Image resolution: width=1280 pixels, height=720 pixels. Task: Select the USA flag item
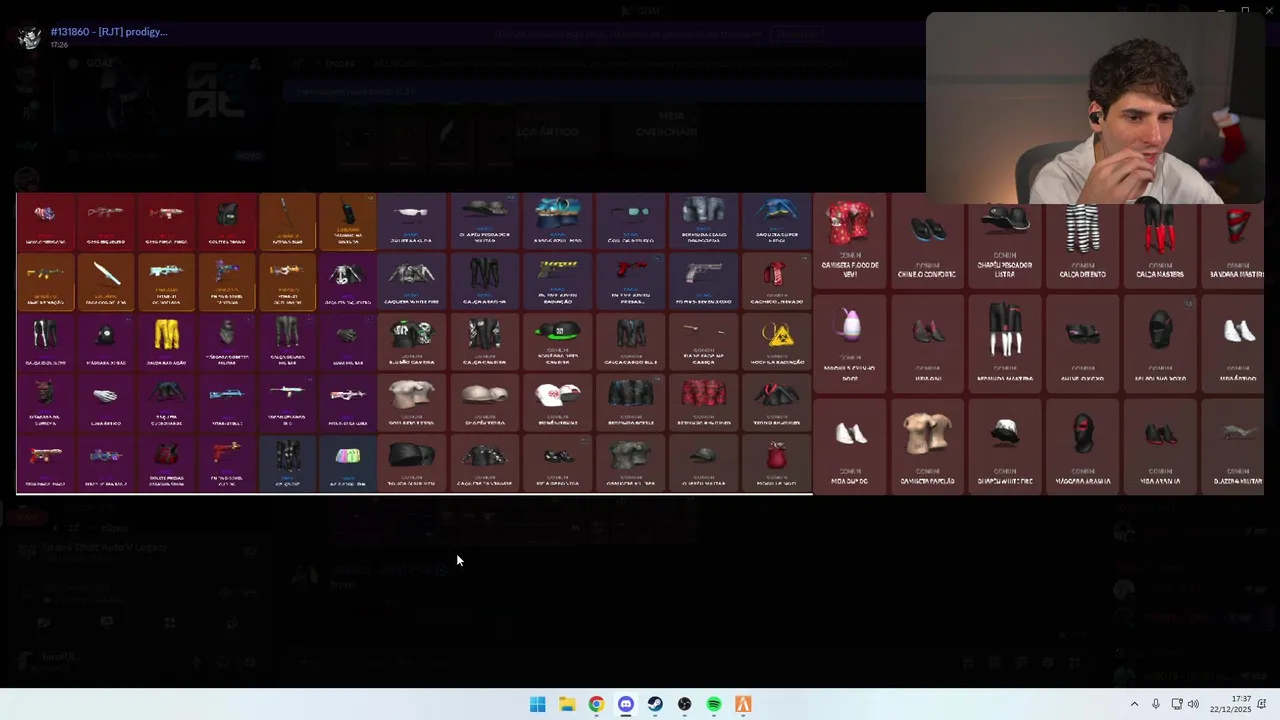pyautogui.click(x=45, y=221)
